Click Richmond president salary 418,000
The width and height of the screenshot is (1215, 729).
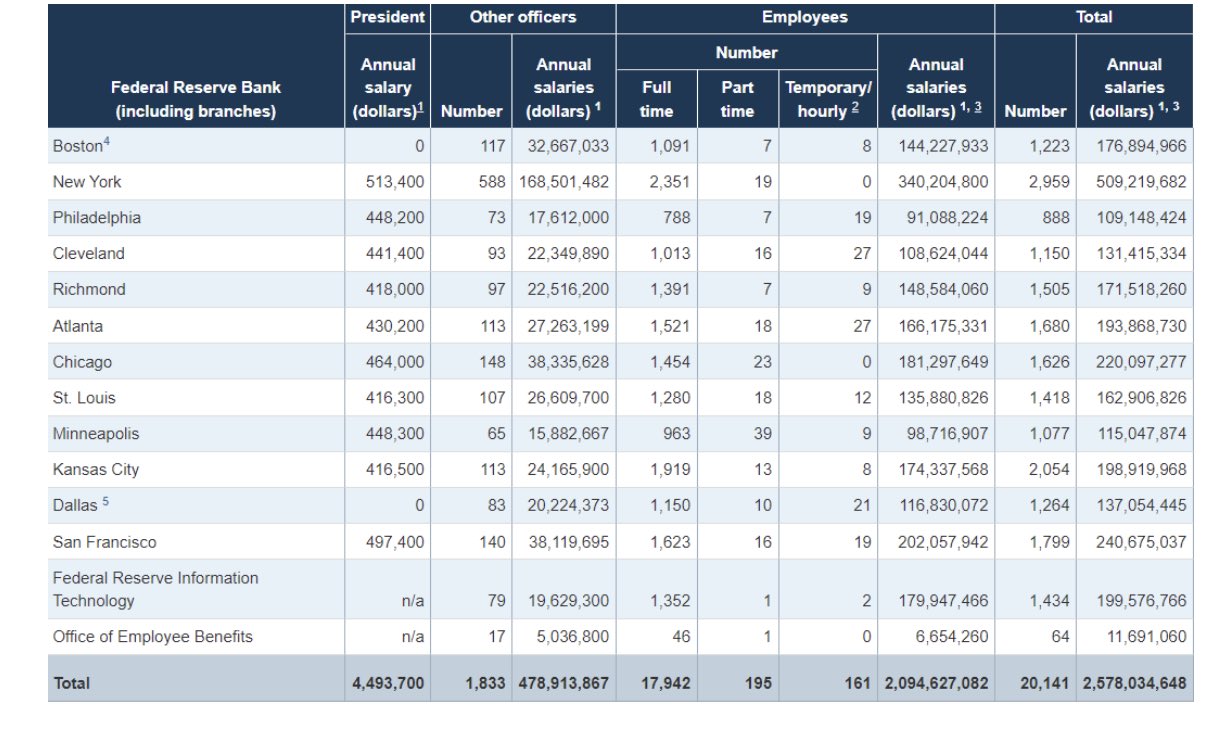[396, 290]
